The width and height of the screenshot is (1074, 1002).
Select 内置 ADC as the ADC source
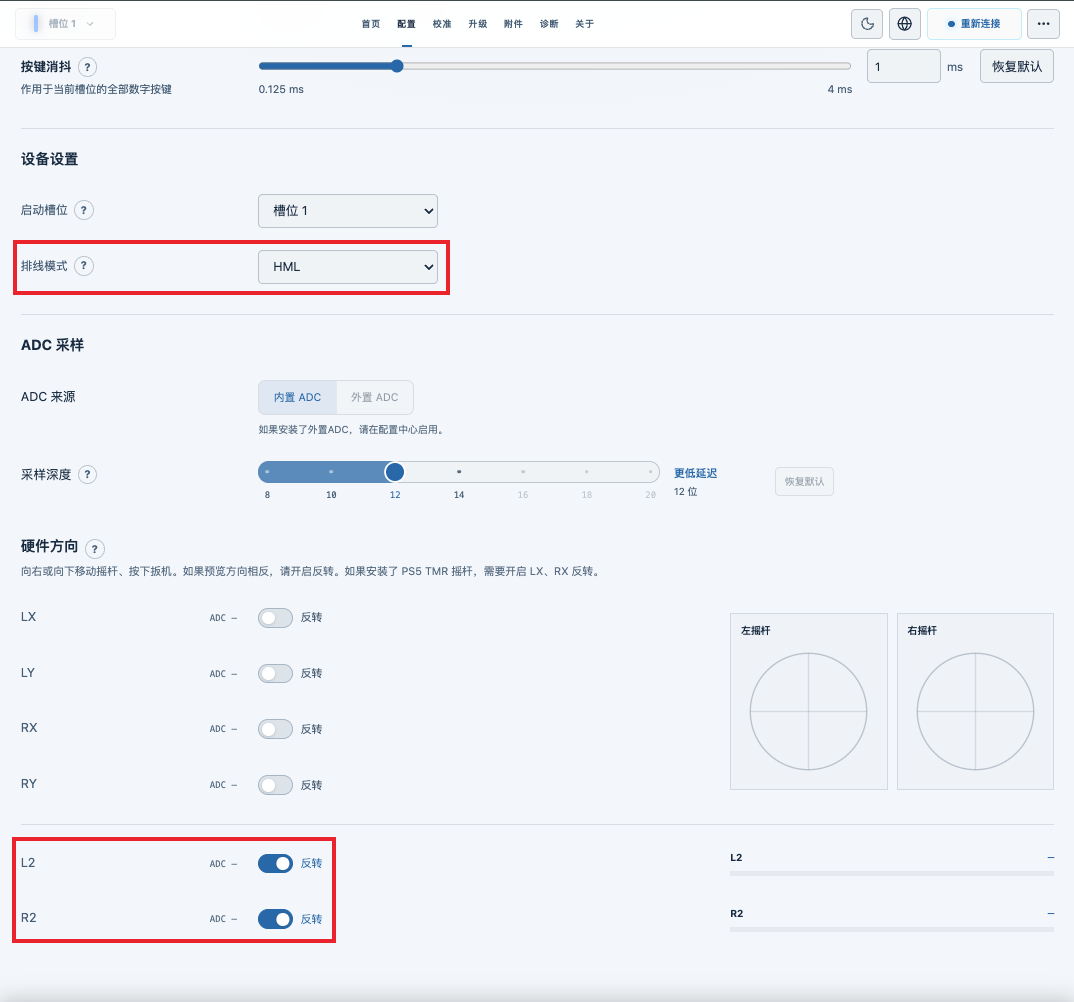click(297, 397)
